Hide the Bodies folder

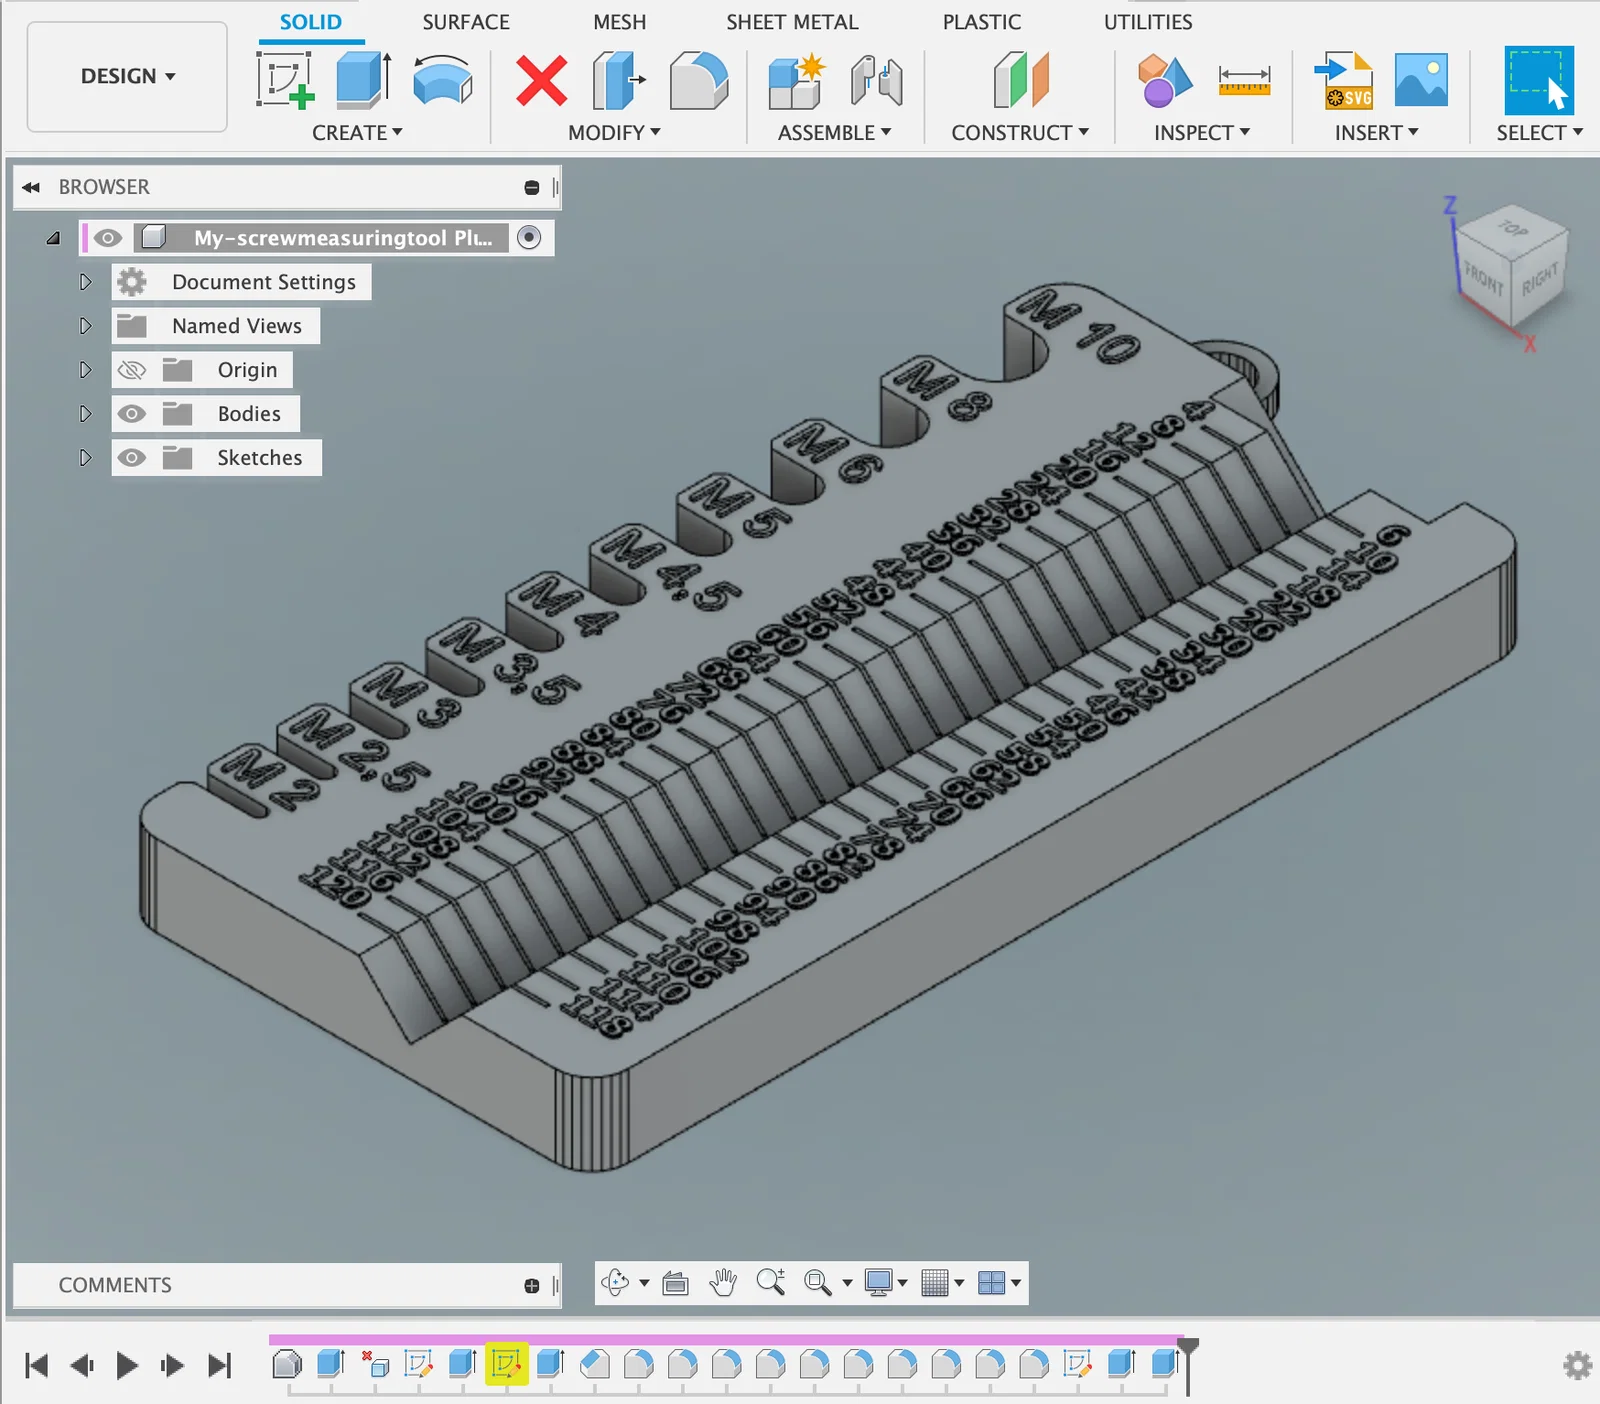pos(132,414)
